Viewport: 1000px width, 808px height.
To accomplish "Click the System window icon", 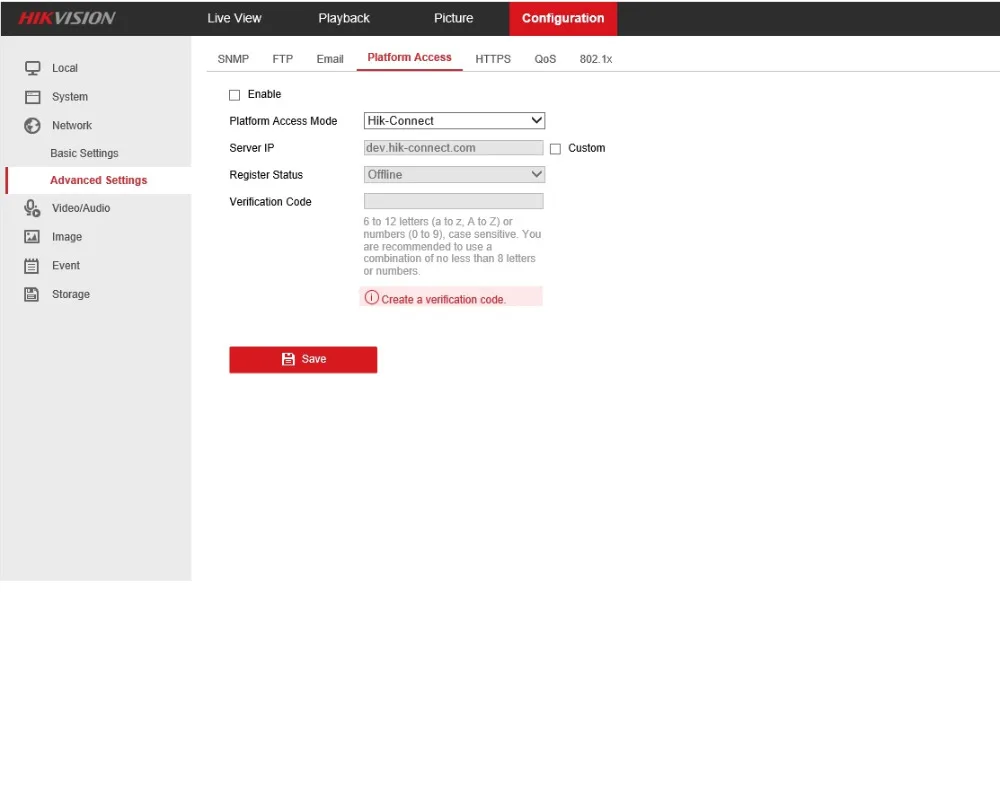I will click(33, 97).
